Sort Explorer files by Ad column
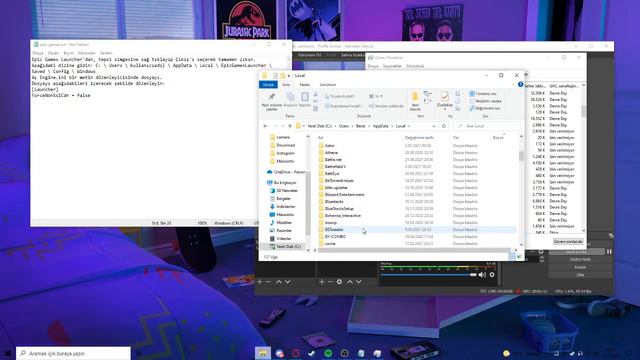 (320, 138)
